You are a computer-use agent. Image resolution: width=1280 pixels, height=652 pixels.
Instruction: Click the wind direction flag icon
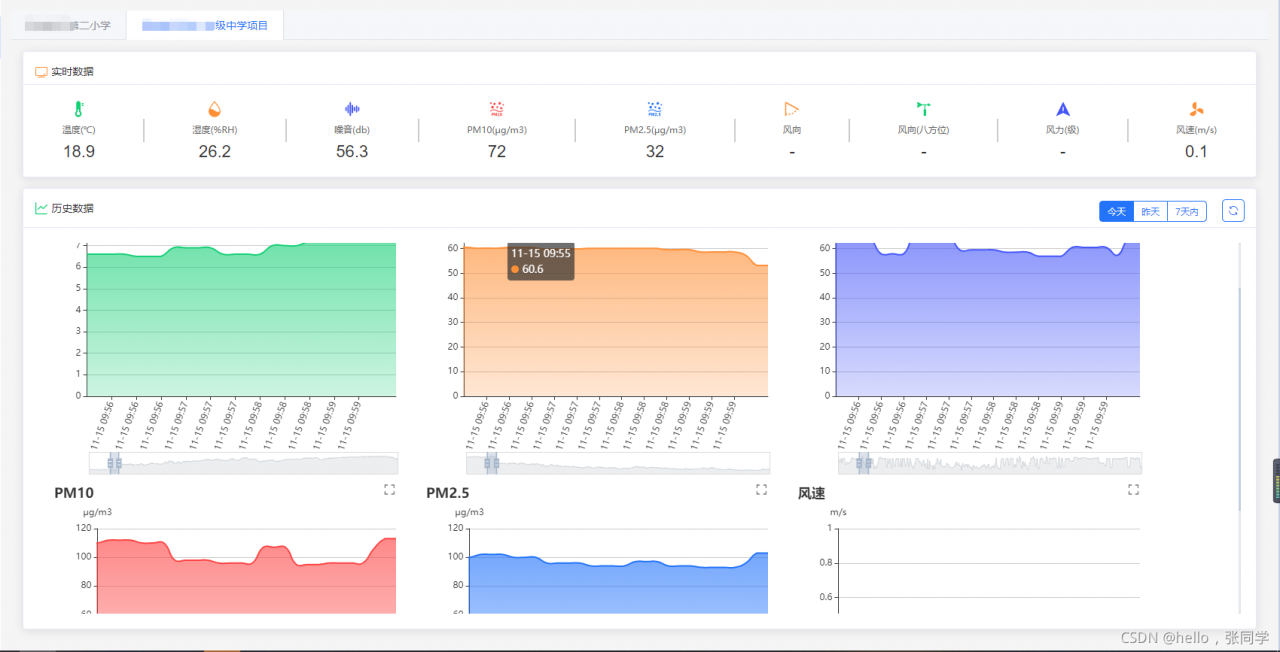click(792, 109)
